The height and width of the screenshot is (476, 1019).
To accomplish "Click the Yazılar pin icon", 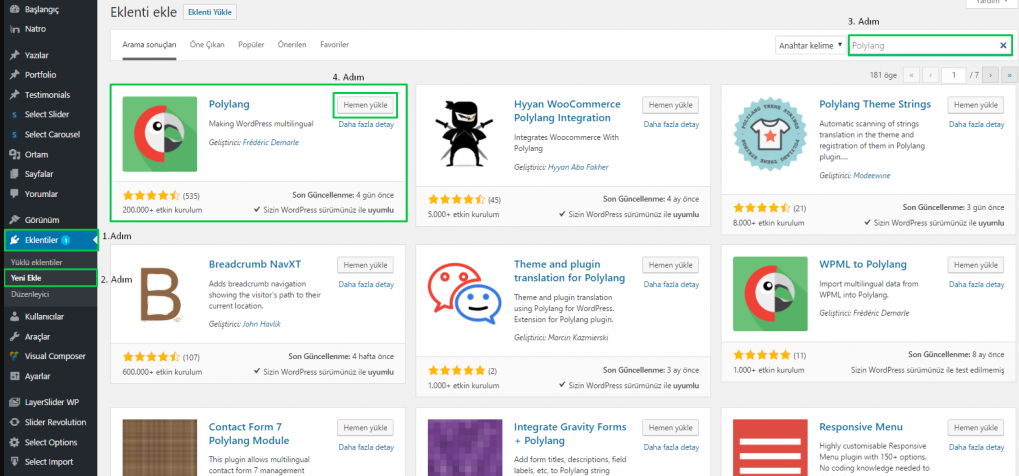I will (x=14, y=55).
